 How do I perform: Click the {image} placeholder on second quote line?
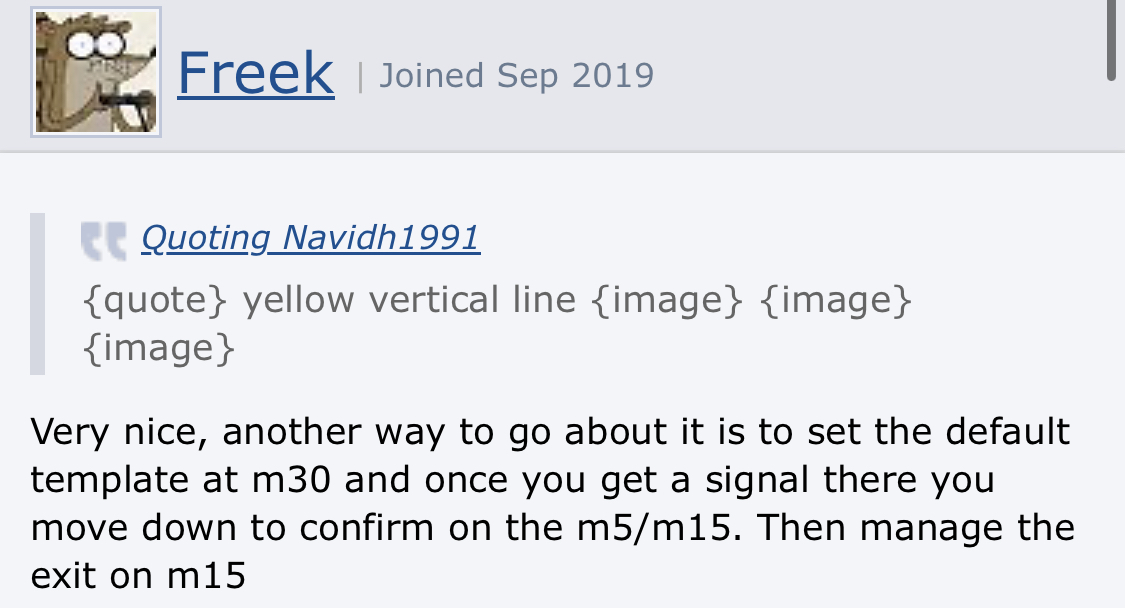160,348
